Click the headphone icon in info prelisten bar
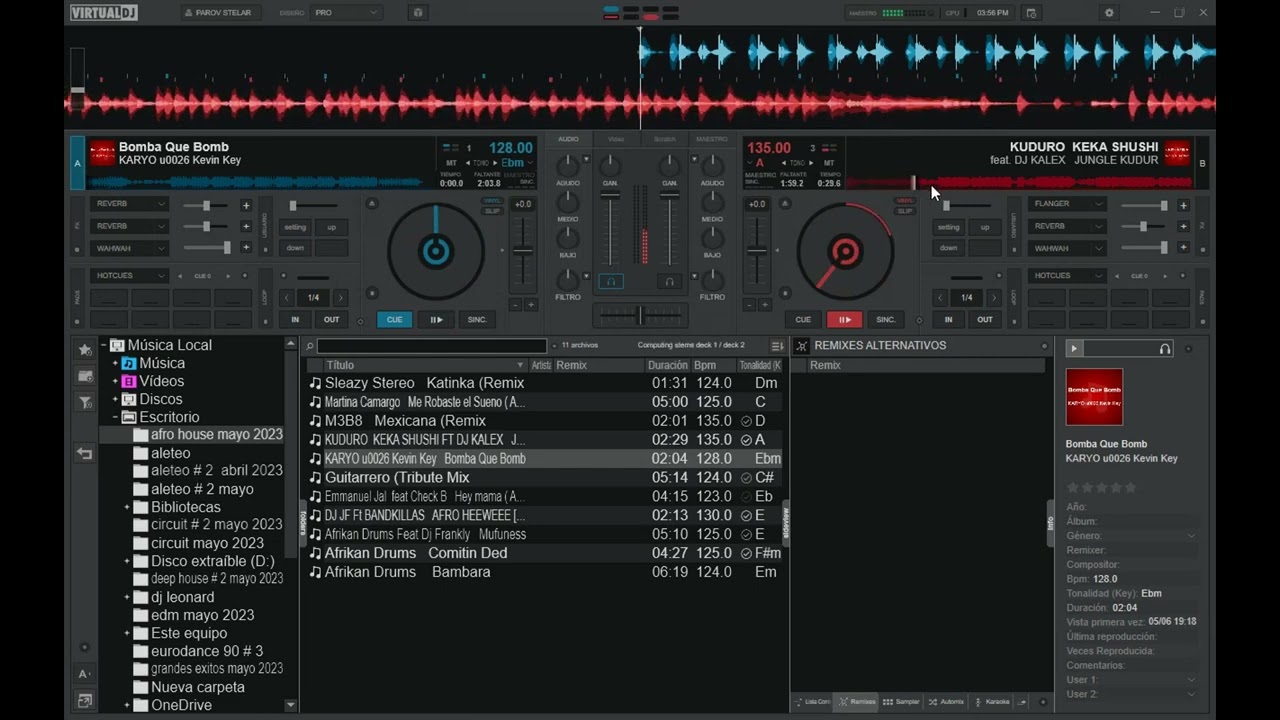1280x720 pixels. 1165,349
